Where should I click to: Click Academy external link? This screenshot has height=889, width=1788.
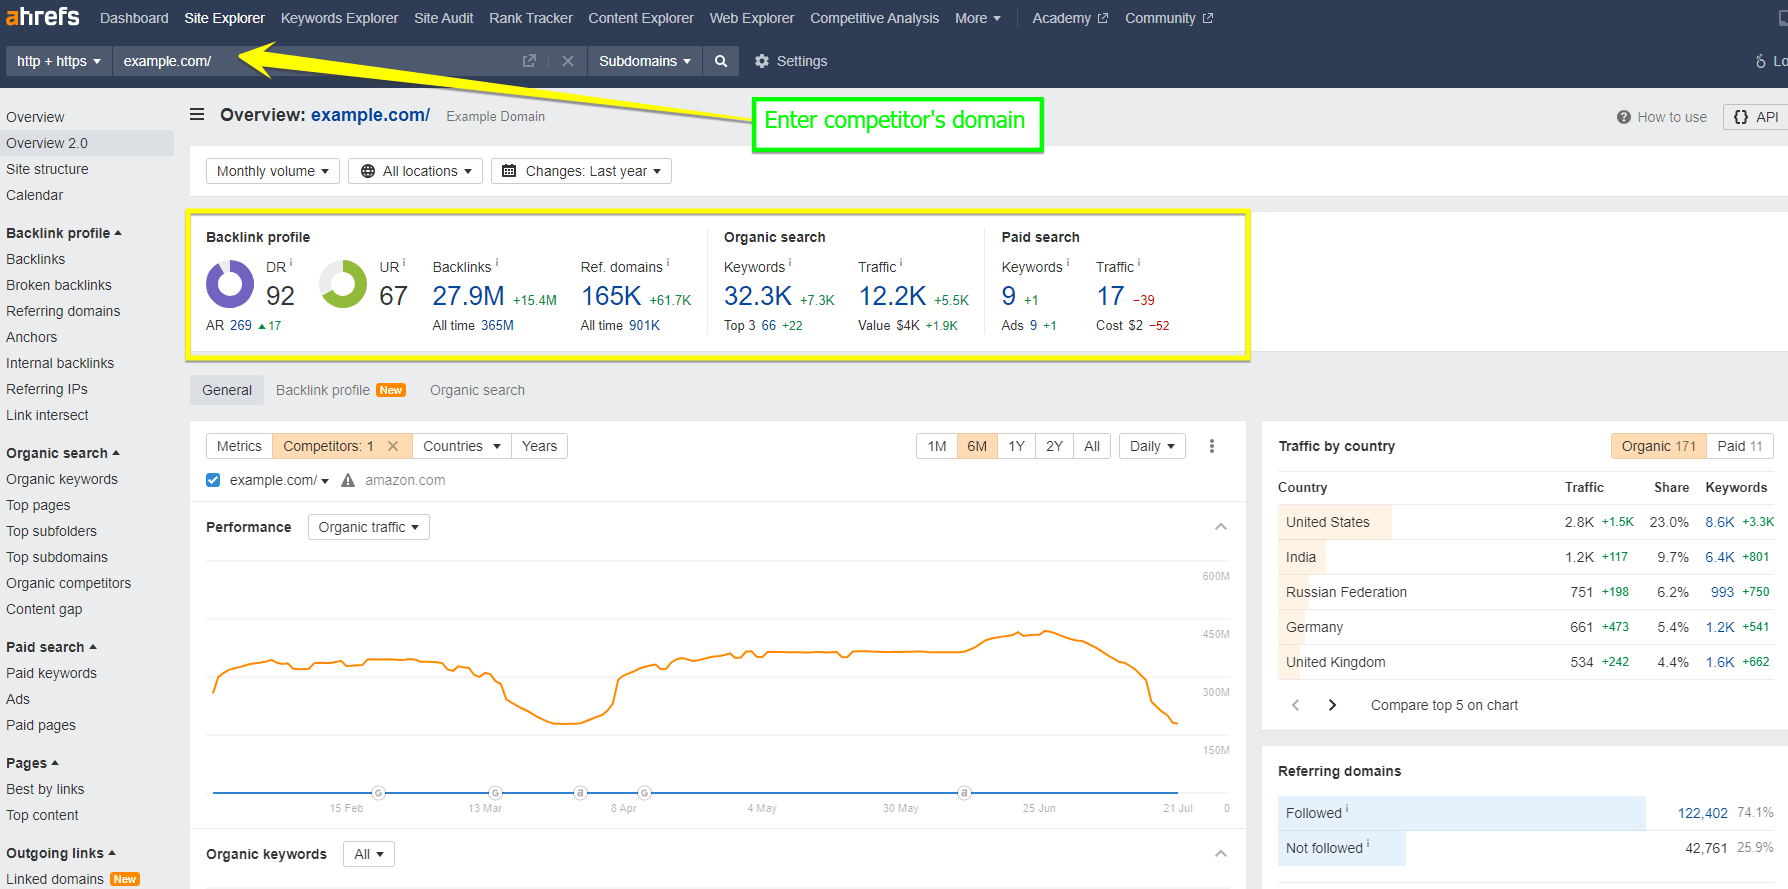1070,18
